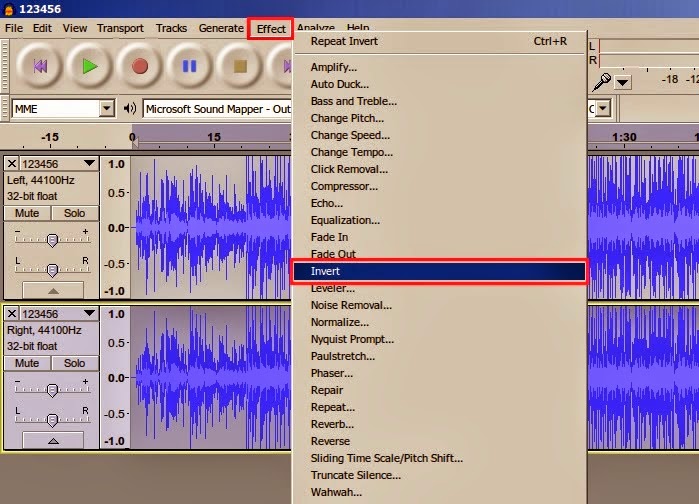Viewport: 699px width, 504px height.
Task: Select Phaser... effect
Action: [x=439, y=373]
